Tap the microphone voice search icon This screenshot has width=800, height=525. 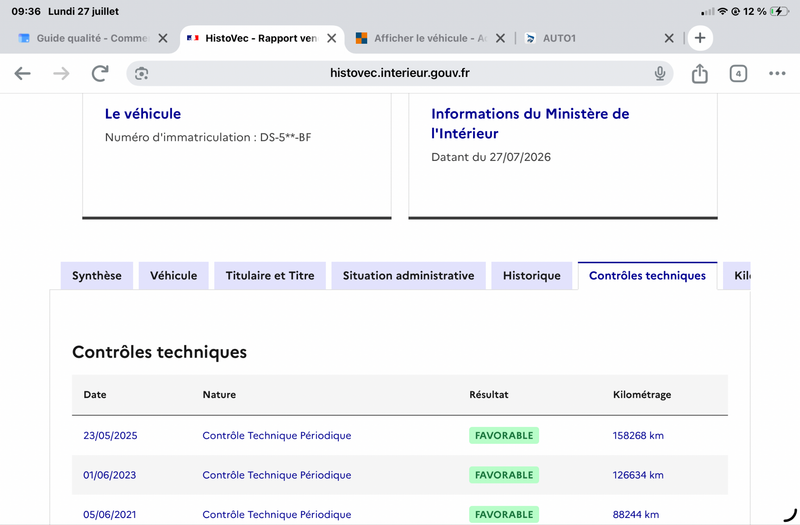660,73
